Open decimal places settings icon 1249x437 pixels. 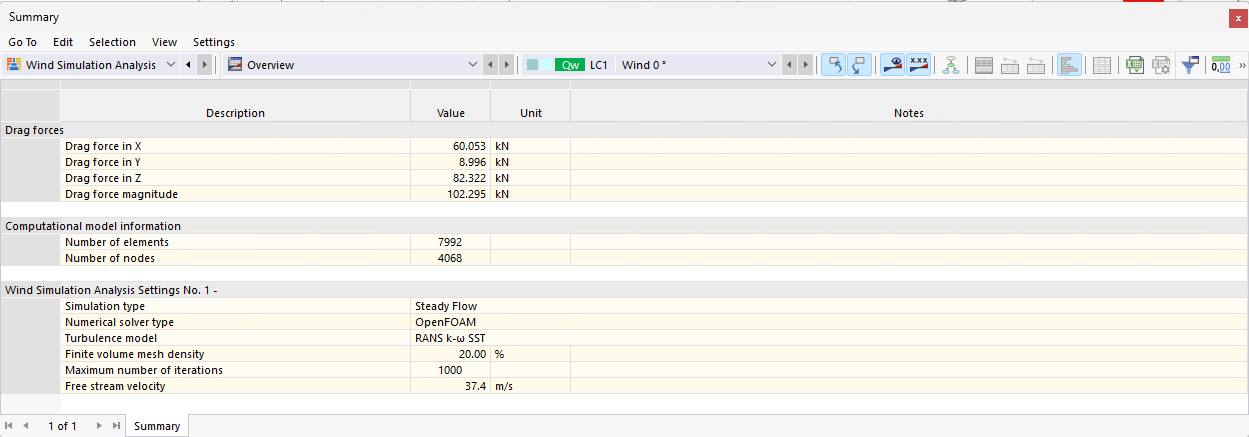(1221, 65)
